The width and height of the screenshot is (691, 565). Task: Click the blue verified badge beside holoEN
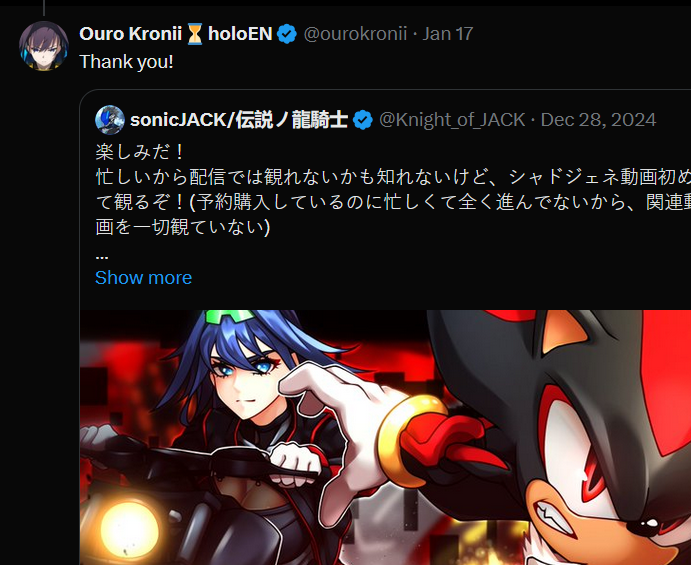pos(287,34)
